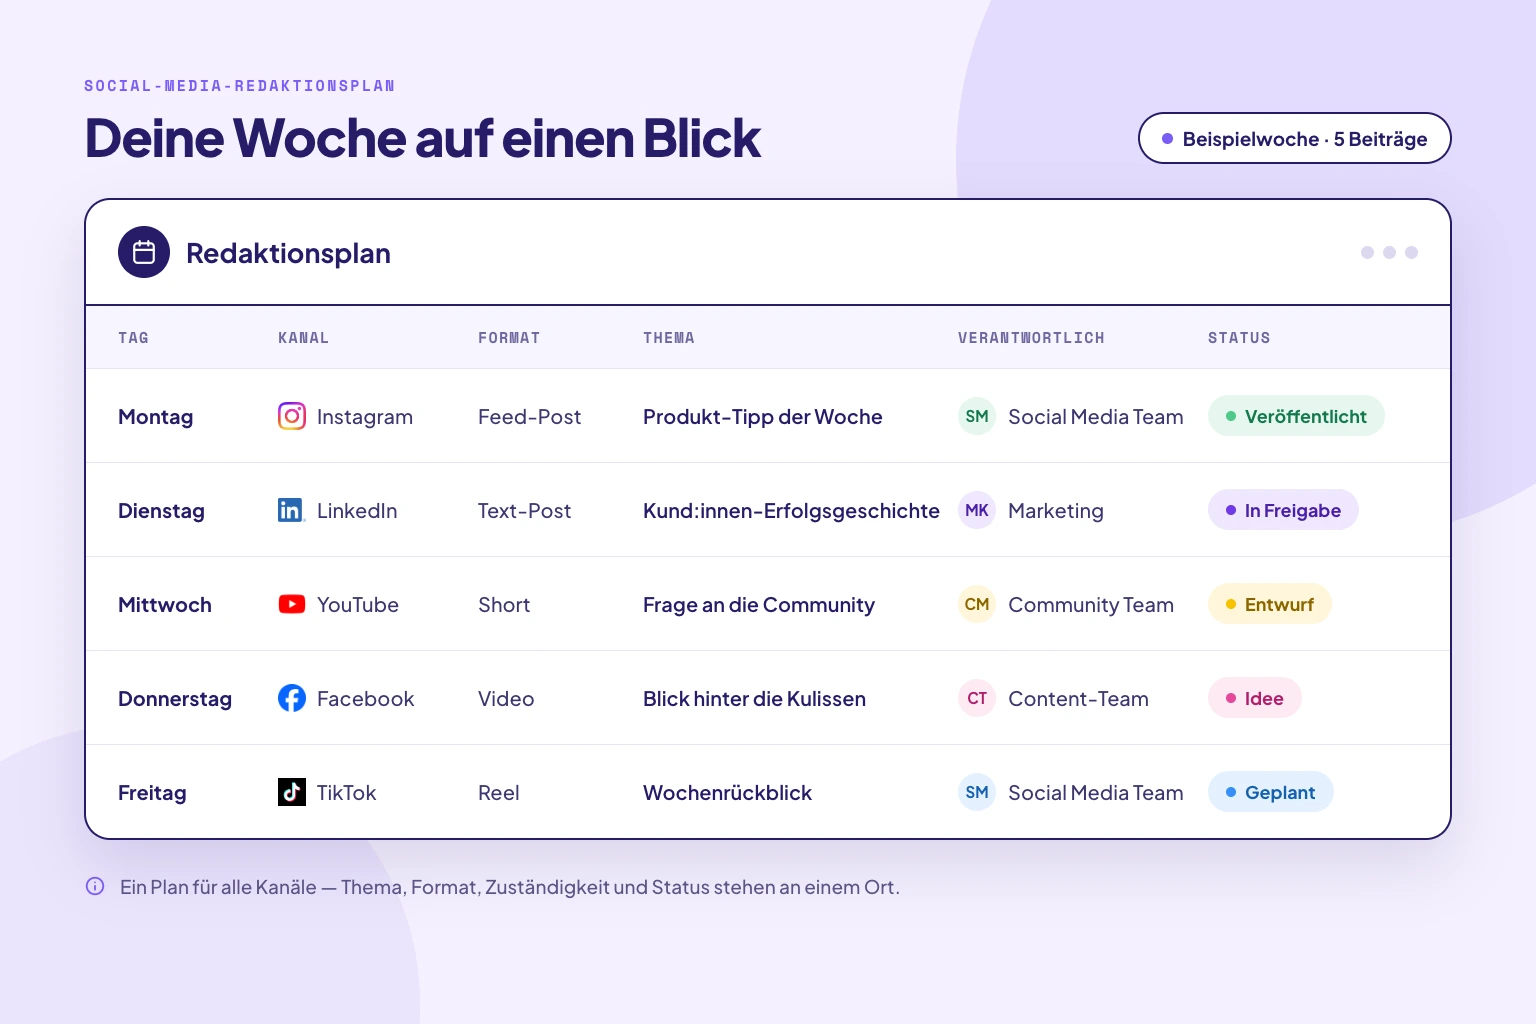Viewport: 1536px width, 1024px height.
Task: Click Social Media Team in Montag row
Action: click(1096, 417)
